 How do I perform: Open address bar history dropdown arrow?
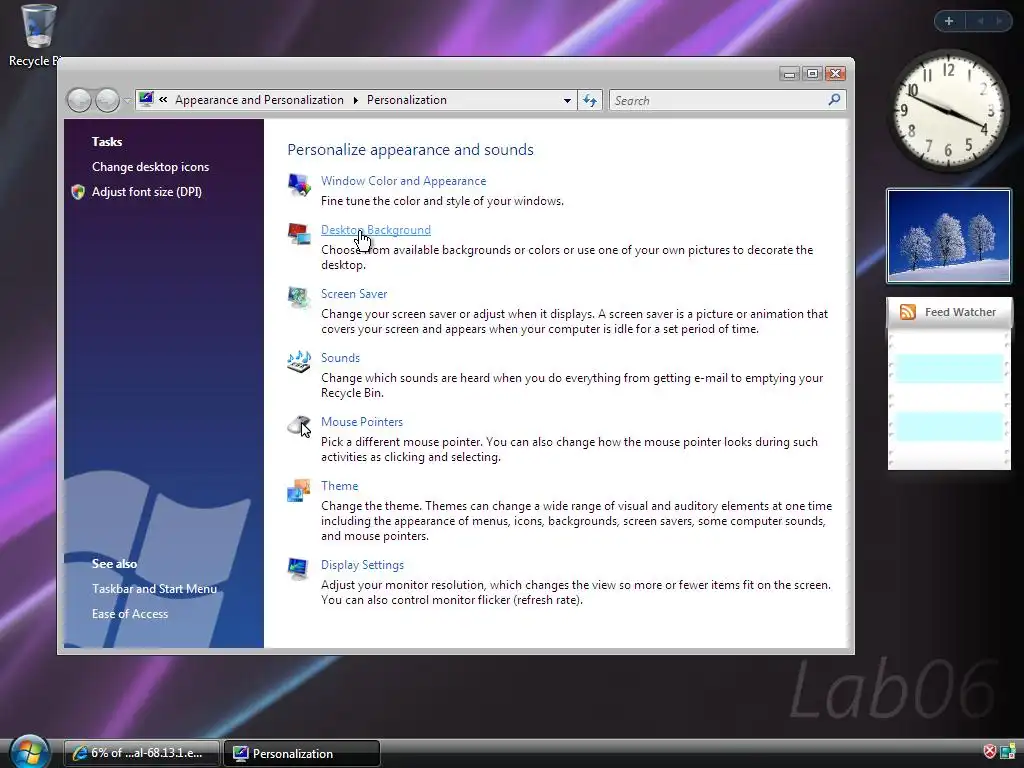[567, 101]
